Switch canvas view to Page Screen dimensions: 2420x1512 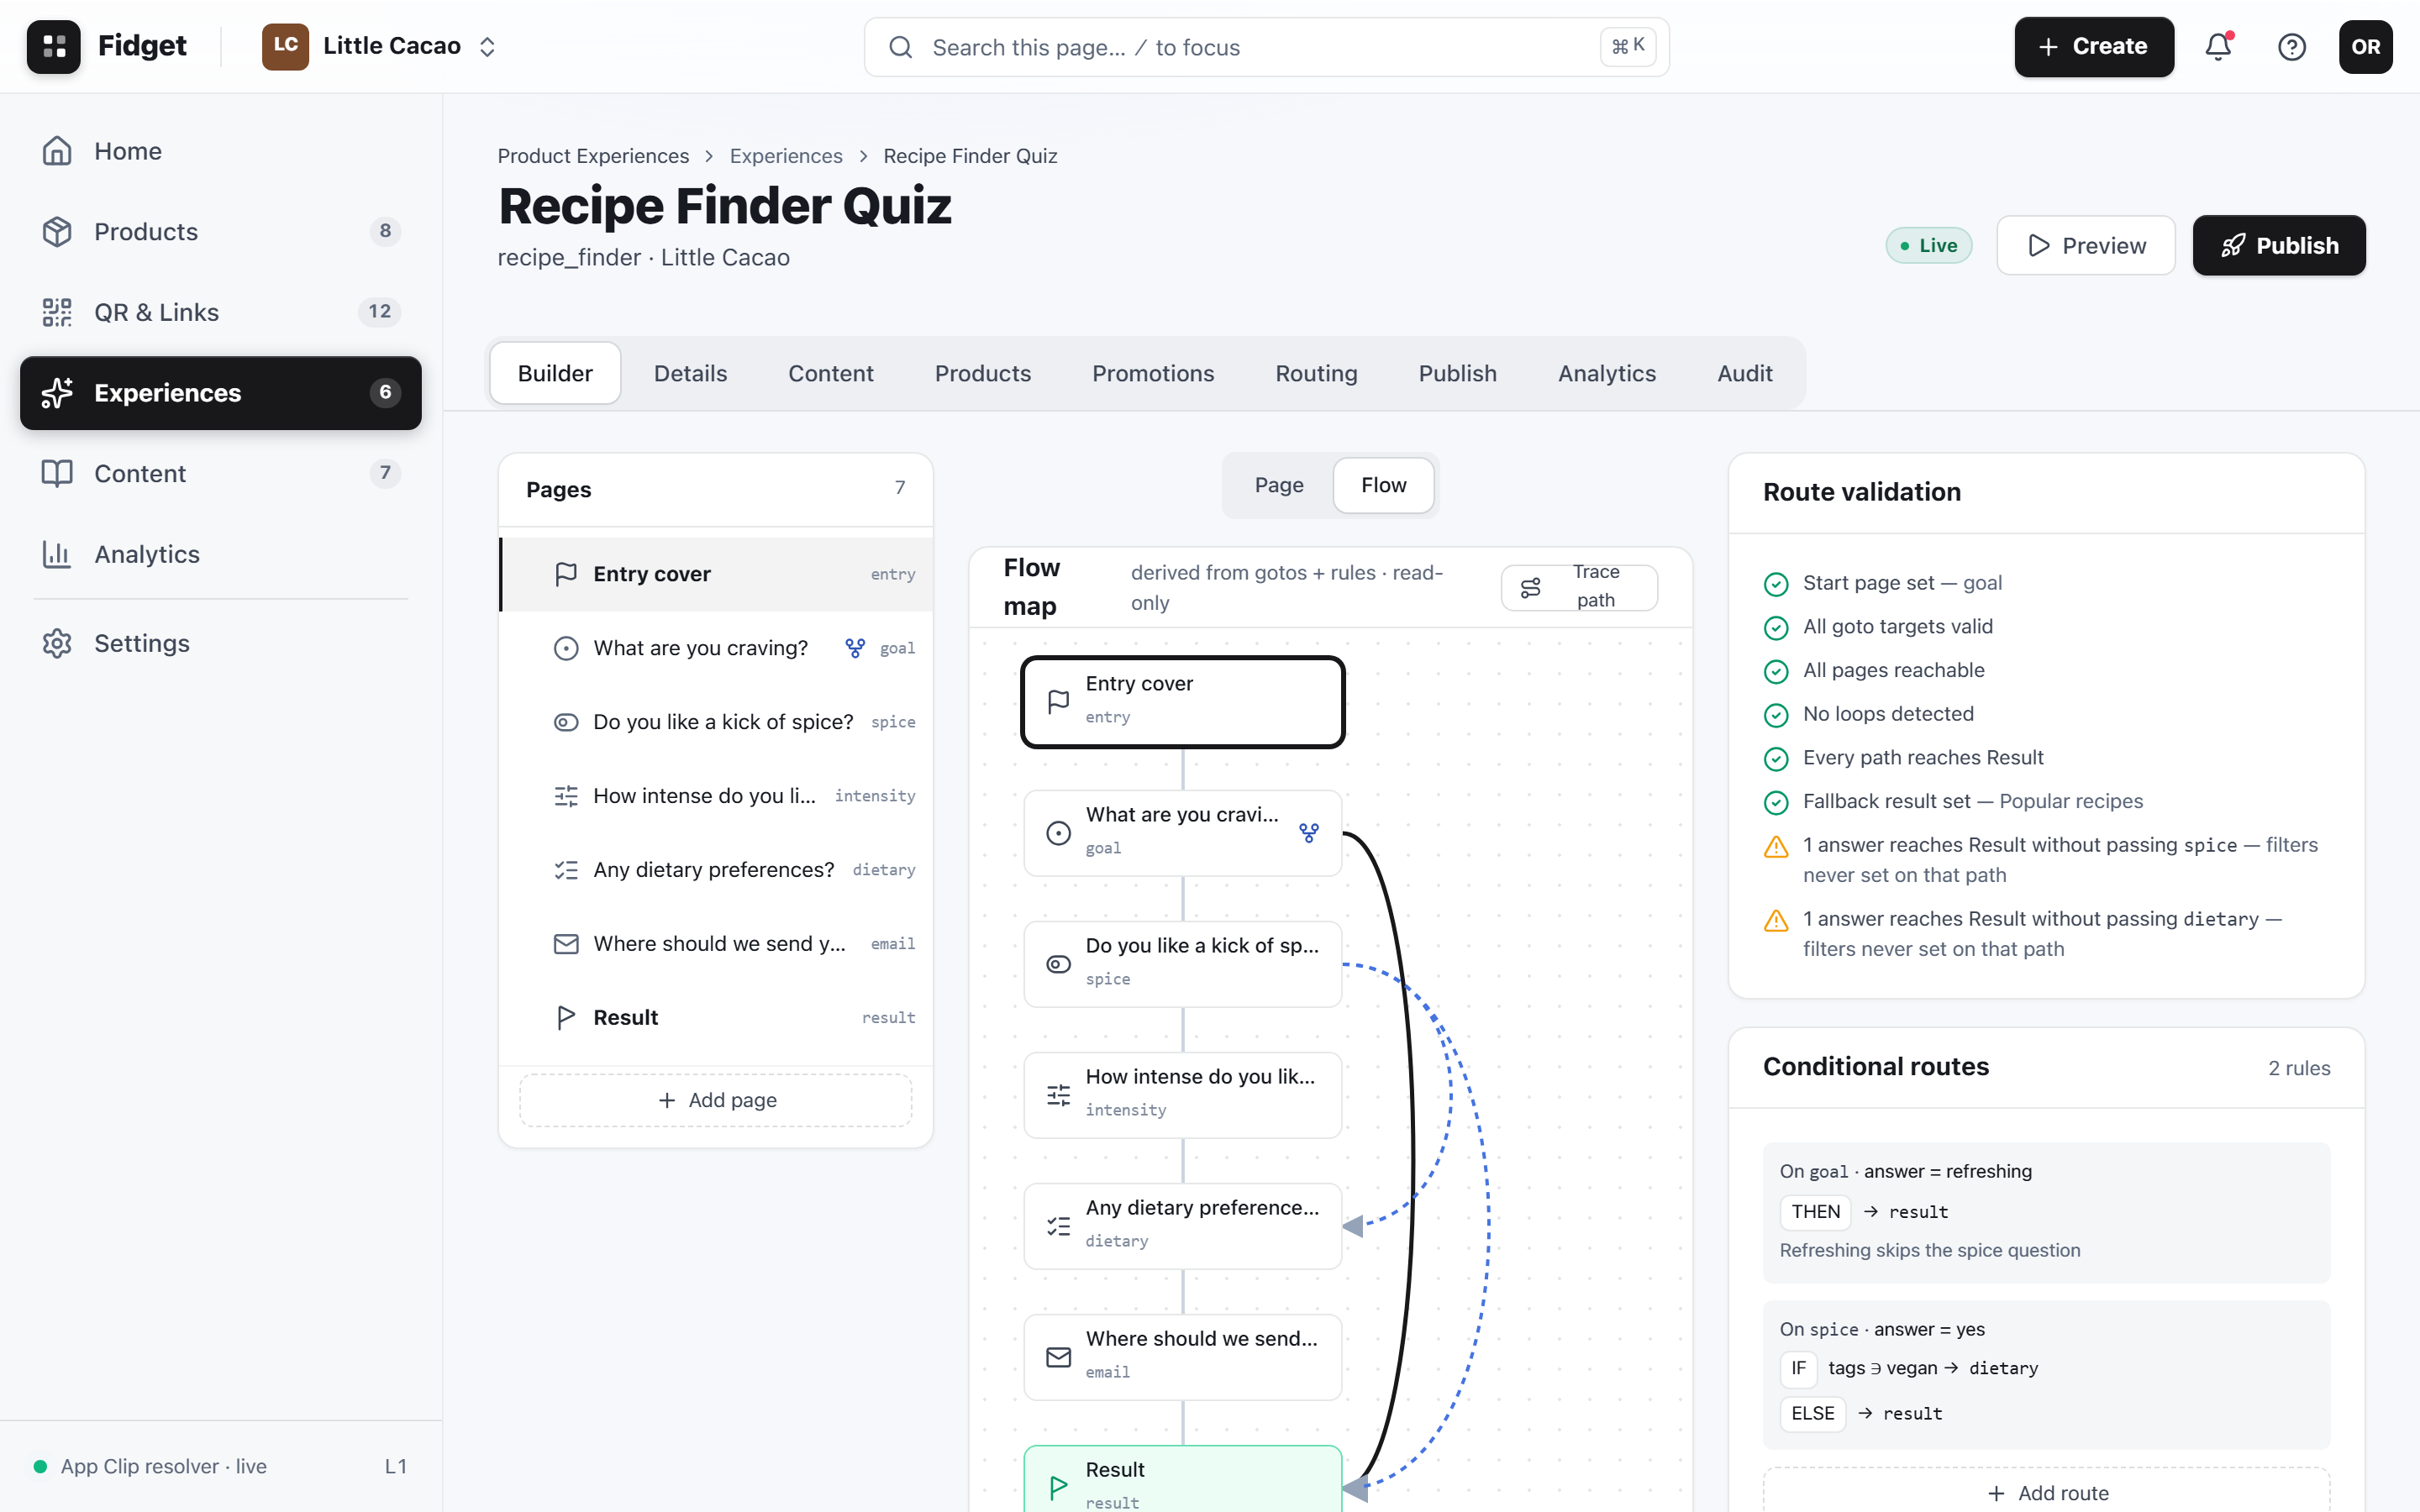(1279, 485)
